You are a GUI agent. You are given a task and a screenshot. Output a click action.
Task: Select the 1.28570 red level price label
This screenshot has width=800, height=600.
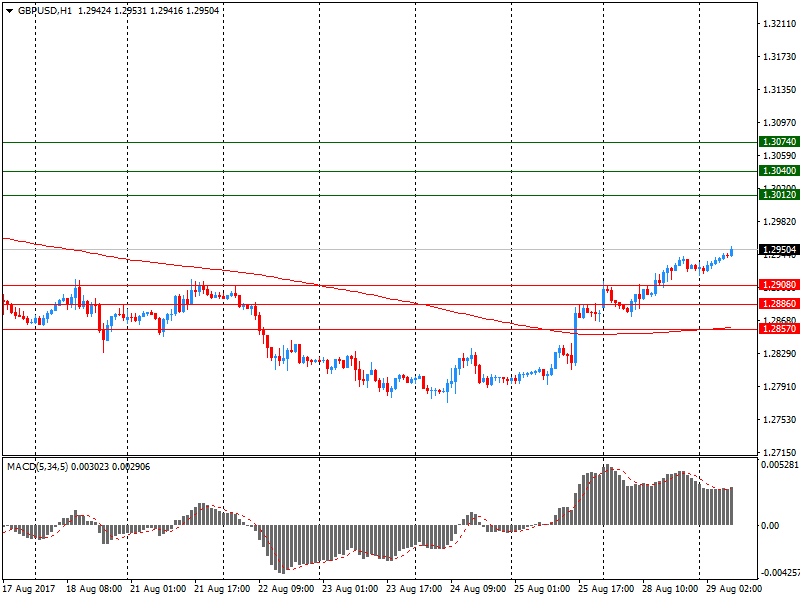pos(779,329)
